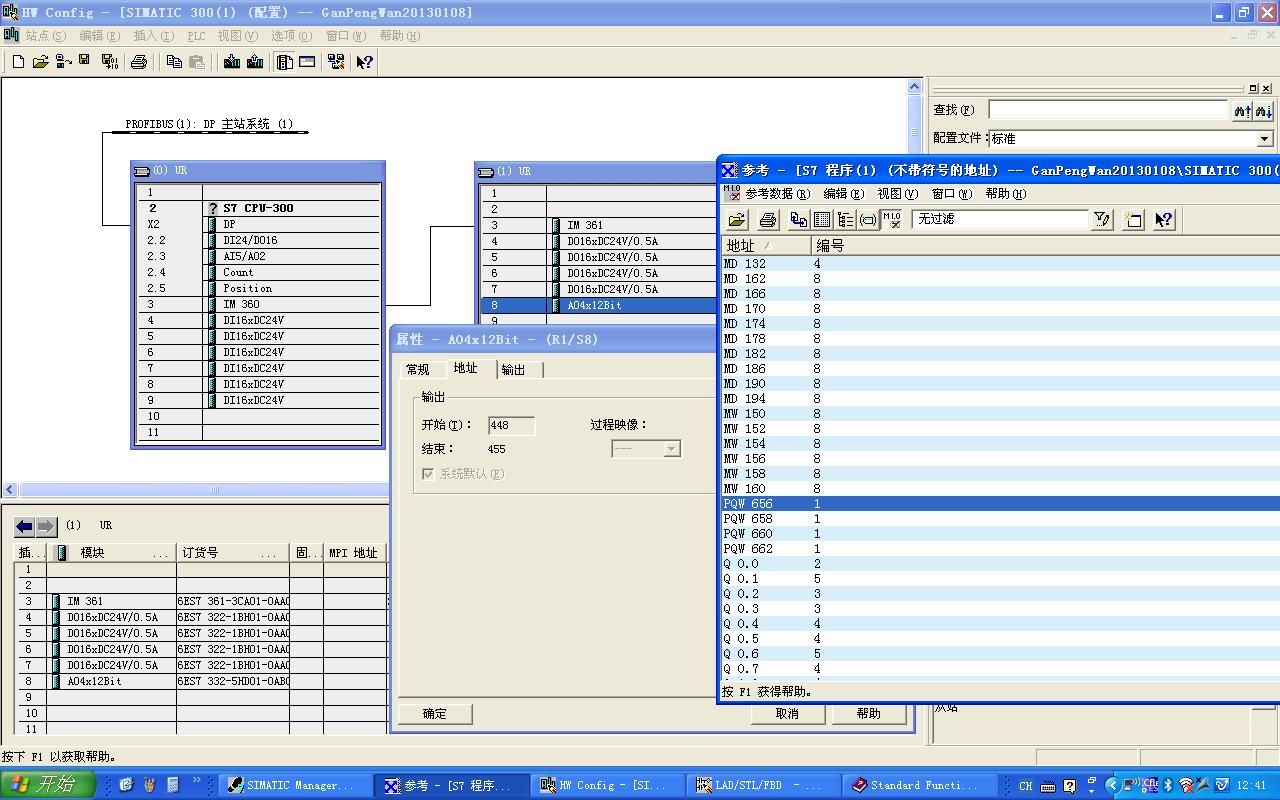Open the 视图 menu in Reference window
1280x800 pixels.
(x=897, y=194)
